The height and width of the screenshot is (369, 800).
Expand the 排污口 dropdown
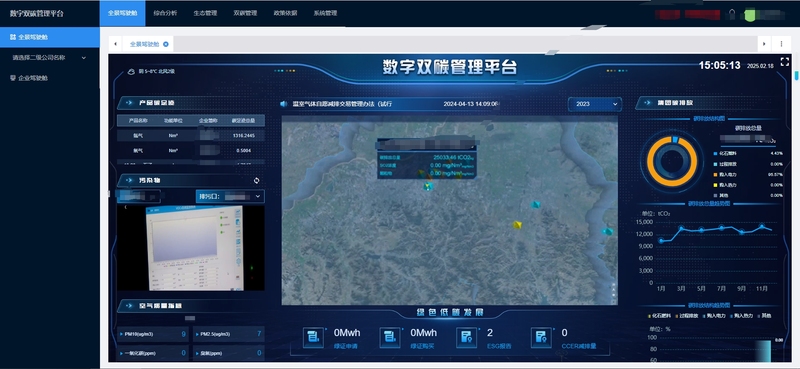[230, 196]
